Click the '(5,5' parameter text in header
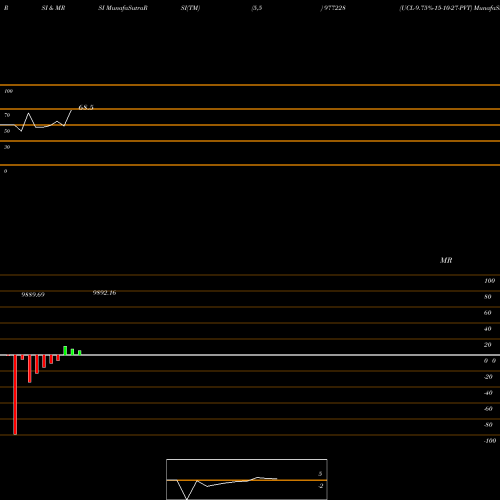This screenshot has width=500, height=500. click(257, 8)
